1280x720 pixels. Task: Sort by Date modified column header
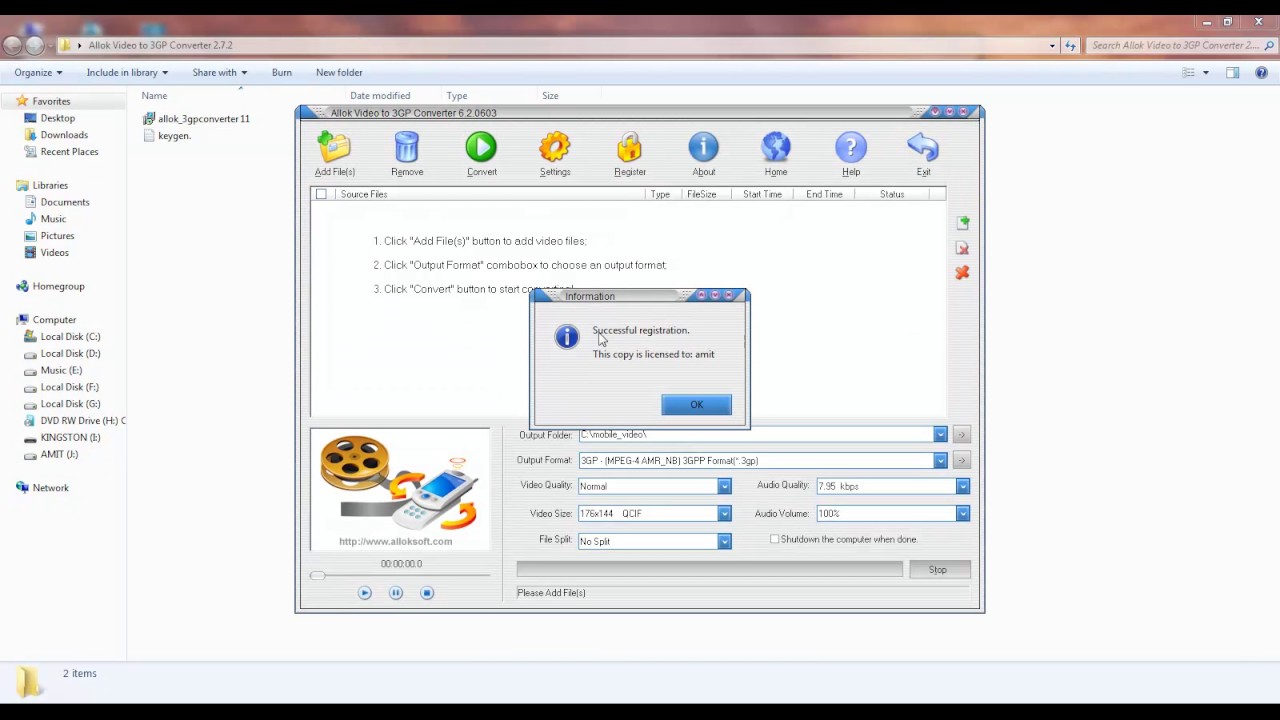(x=380, y=96)
